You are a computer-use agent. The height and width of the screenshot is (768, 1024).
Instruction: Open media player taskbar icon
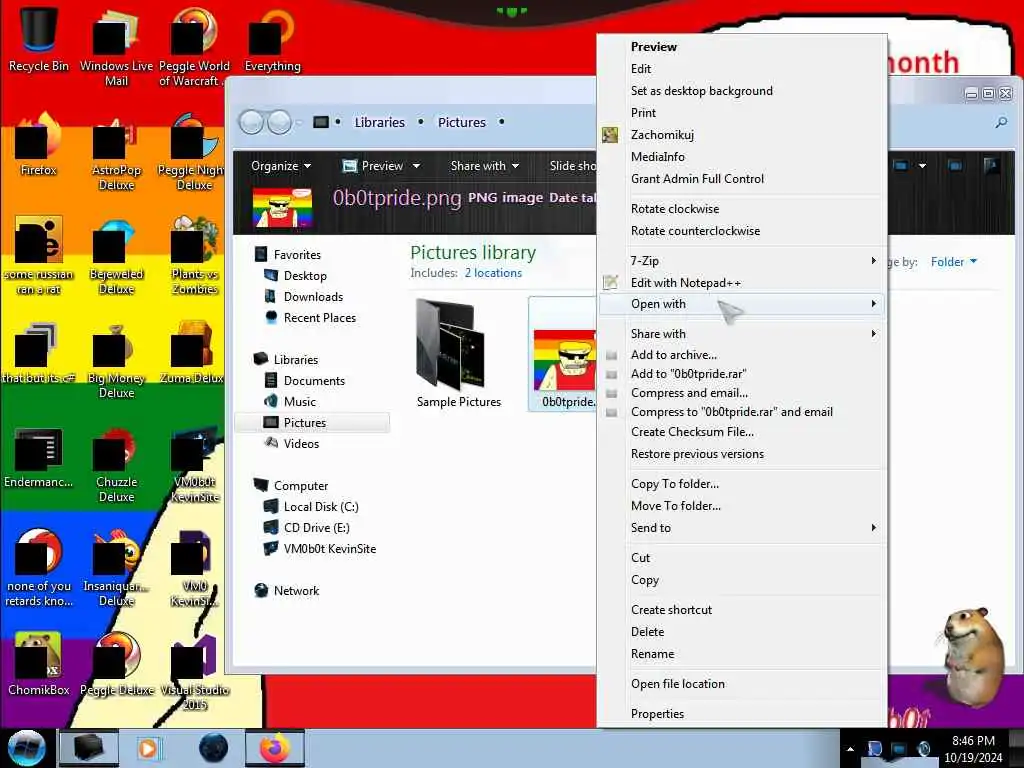click(x=148, y=748)
